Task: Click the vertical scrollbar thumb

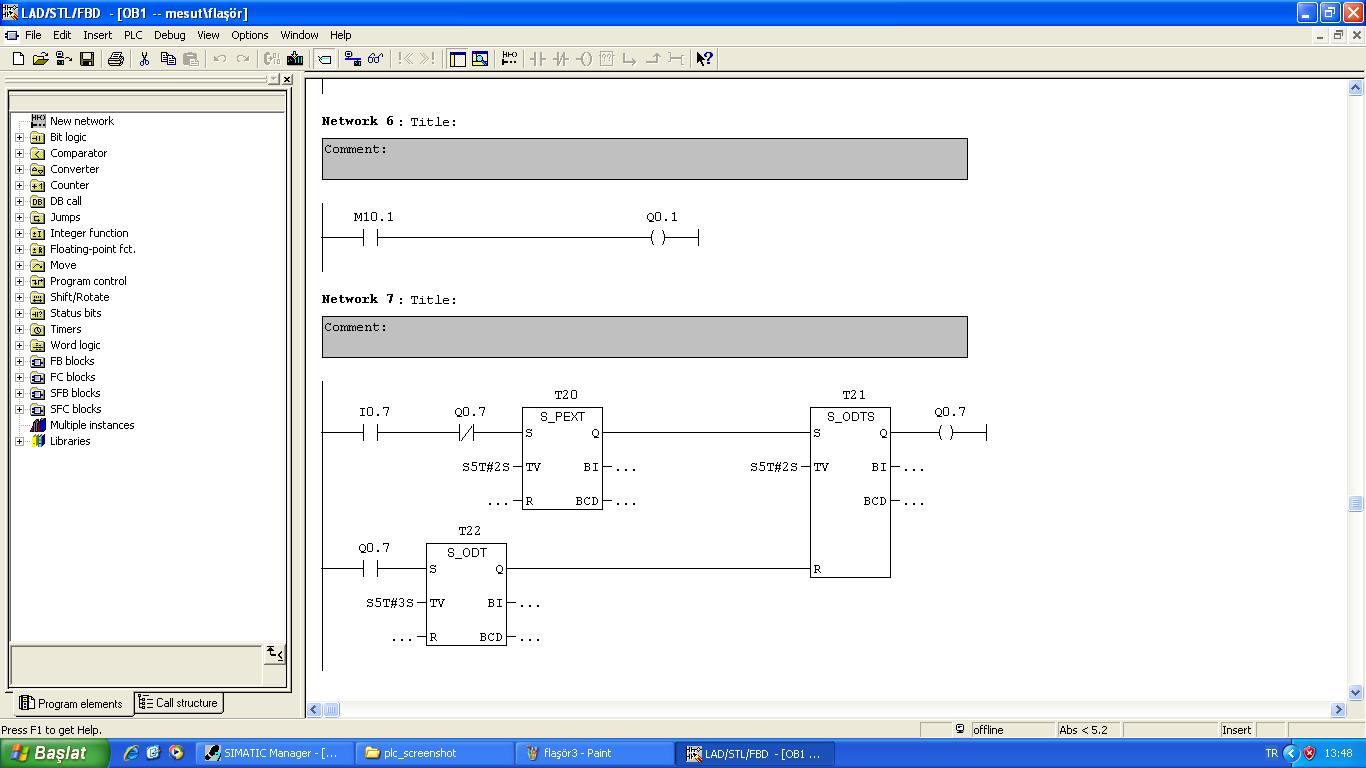Action: [1356, 504]
